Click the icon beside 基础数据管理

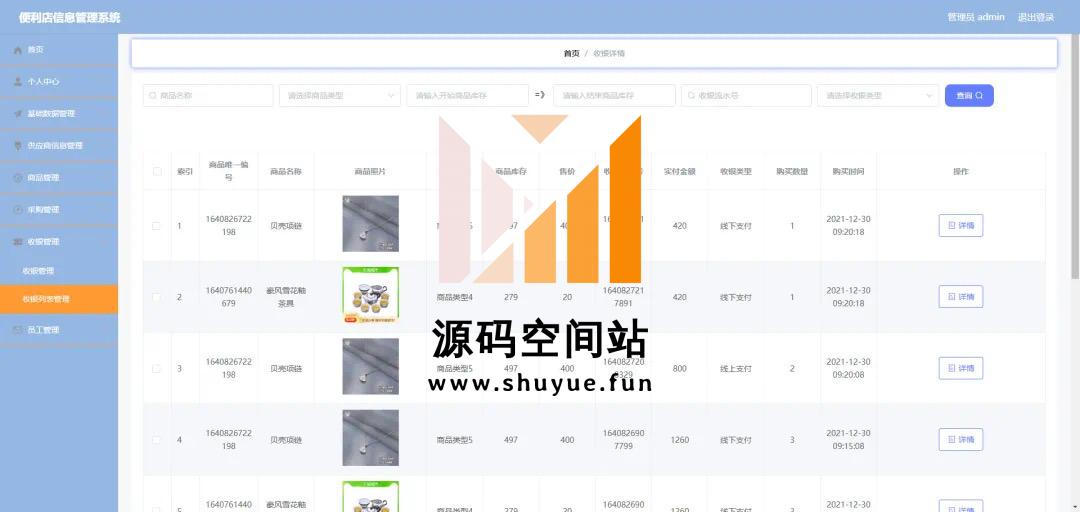(18, 114)
